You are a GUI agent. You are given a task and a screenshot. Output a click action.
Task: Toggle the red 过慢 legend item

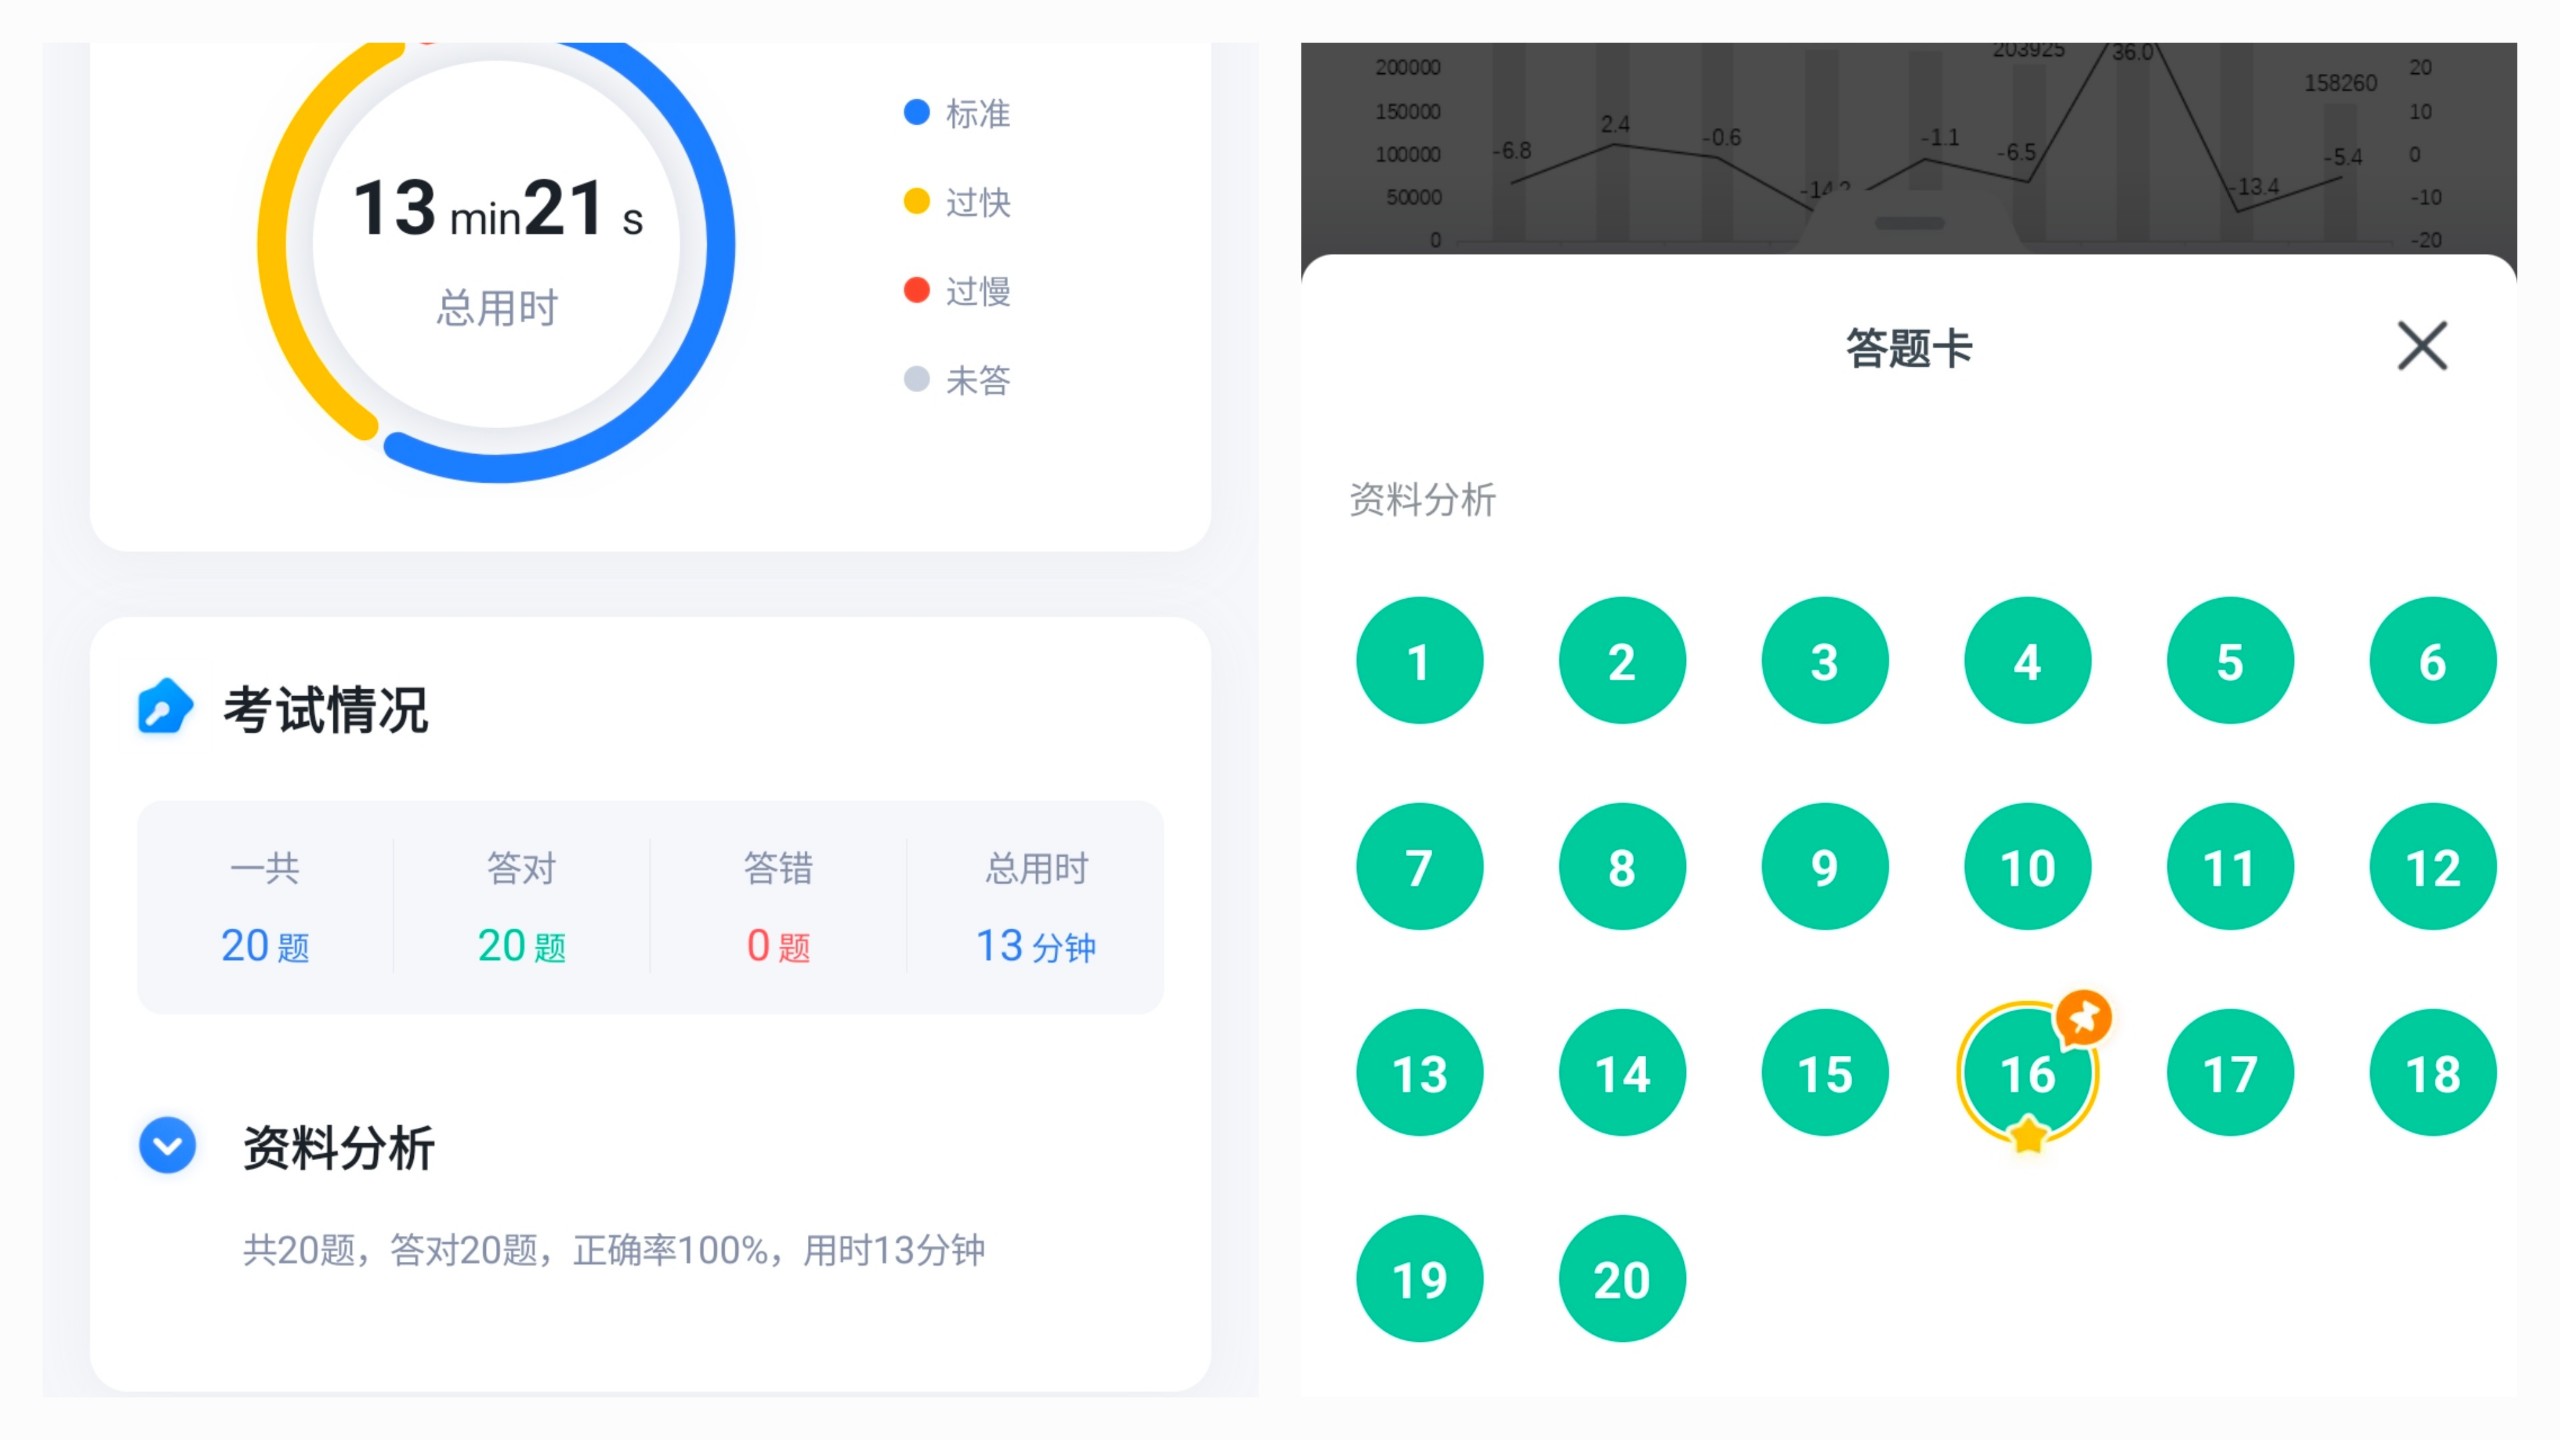[957, 291]
